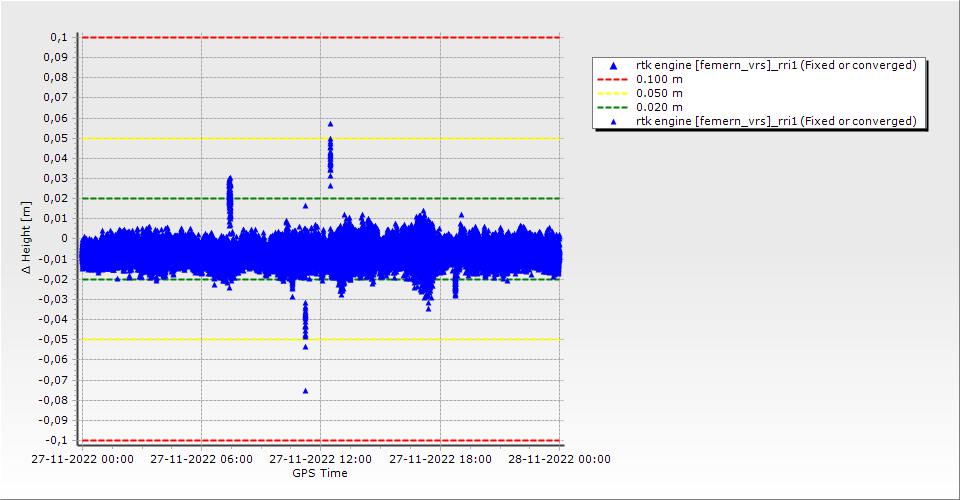960x500 pixels.
Task: Click the 27-11-2022 12:00 time tick label
Action: pyautogui.click(x=320, y=460)
